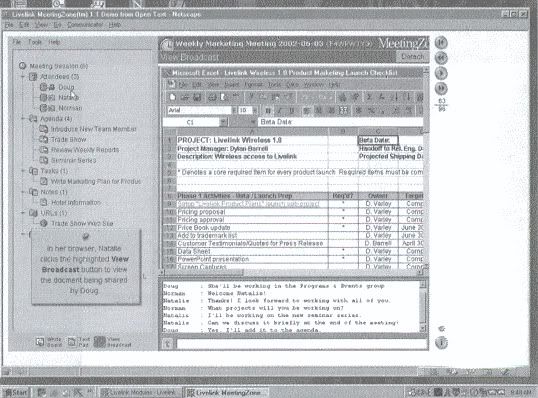Click the play forward round button

[x=441, y=73]
